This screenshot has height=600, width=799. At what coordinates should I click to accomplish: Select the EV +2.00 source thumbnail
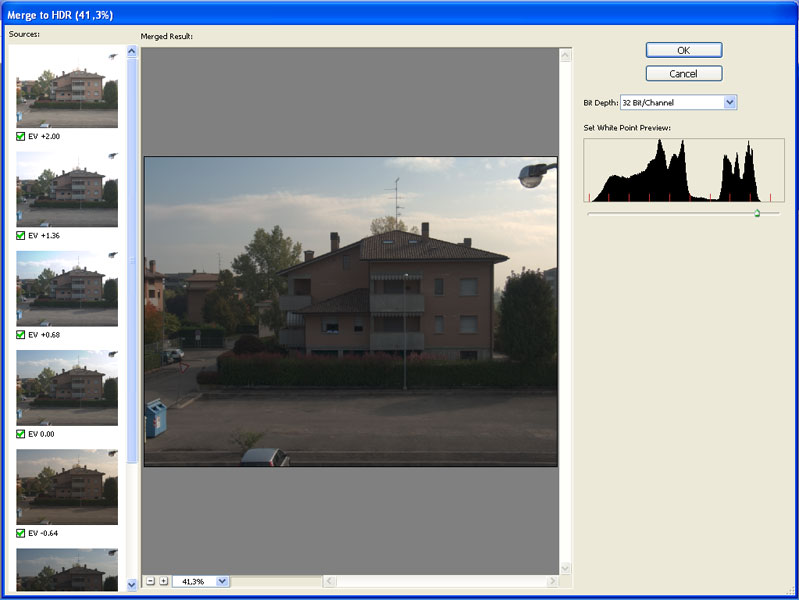click(x=67, y=88)
